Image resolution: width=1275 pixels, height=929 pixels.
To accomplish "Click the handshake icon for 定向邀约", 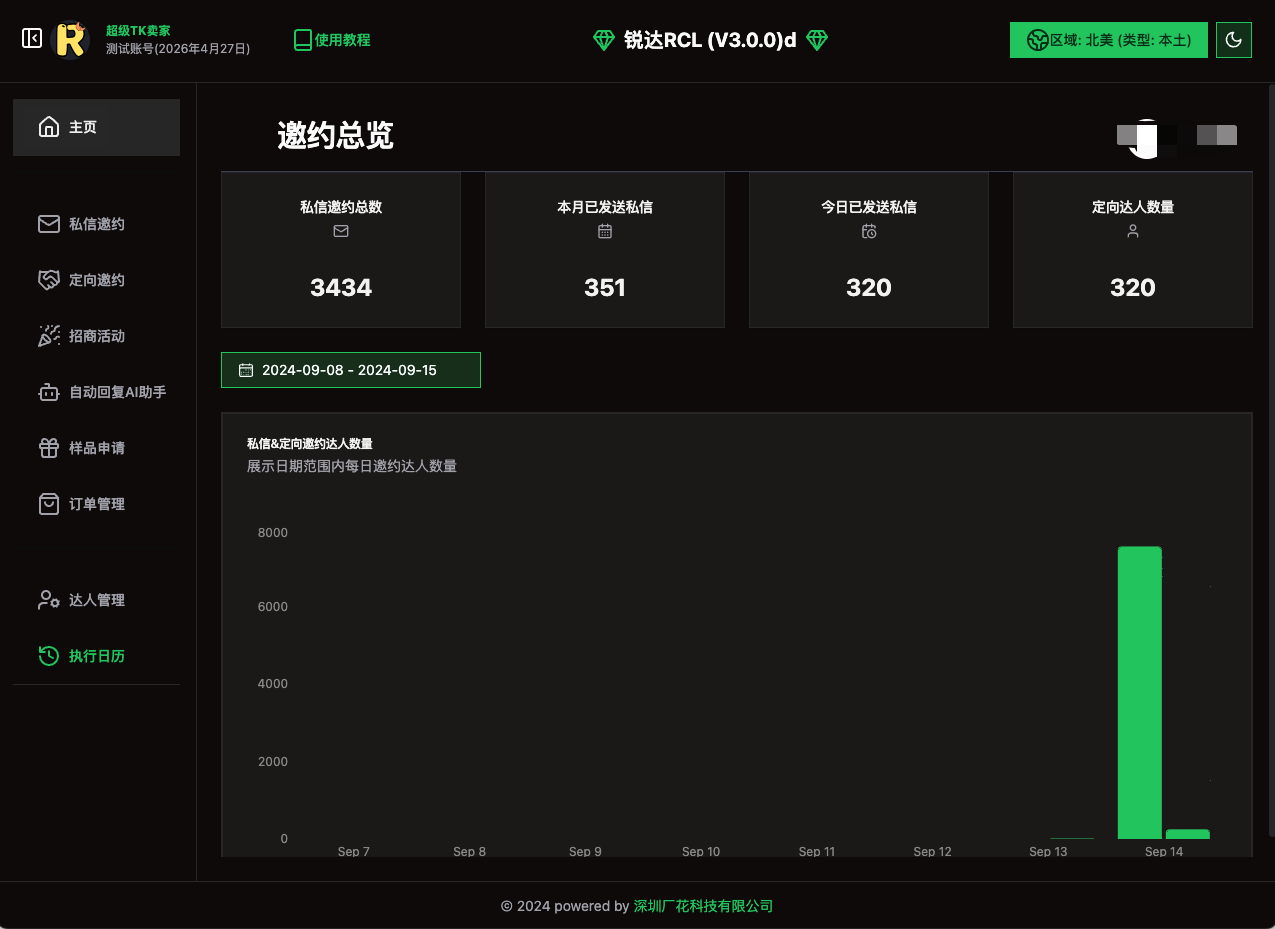I will [49, 280].
